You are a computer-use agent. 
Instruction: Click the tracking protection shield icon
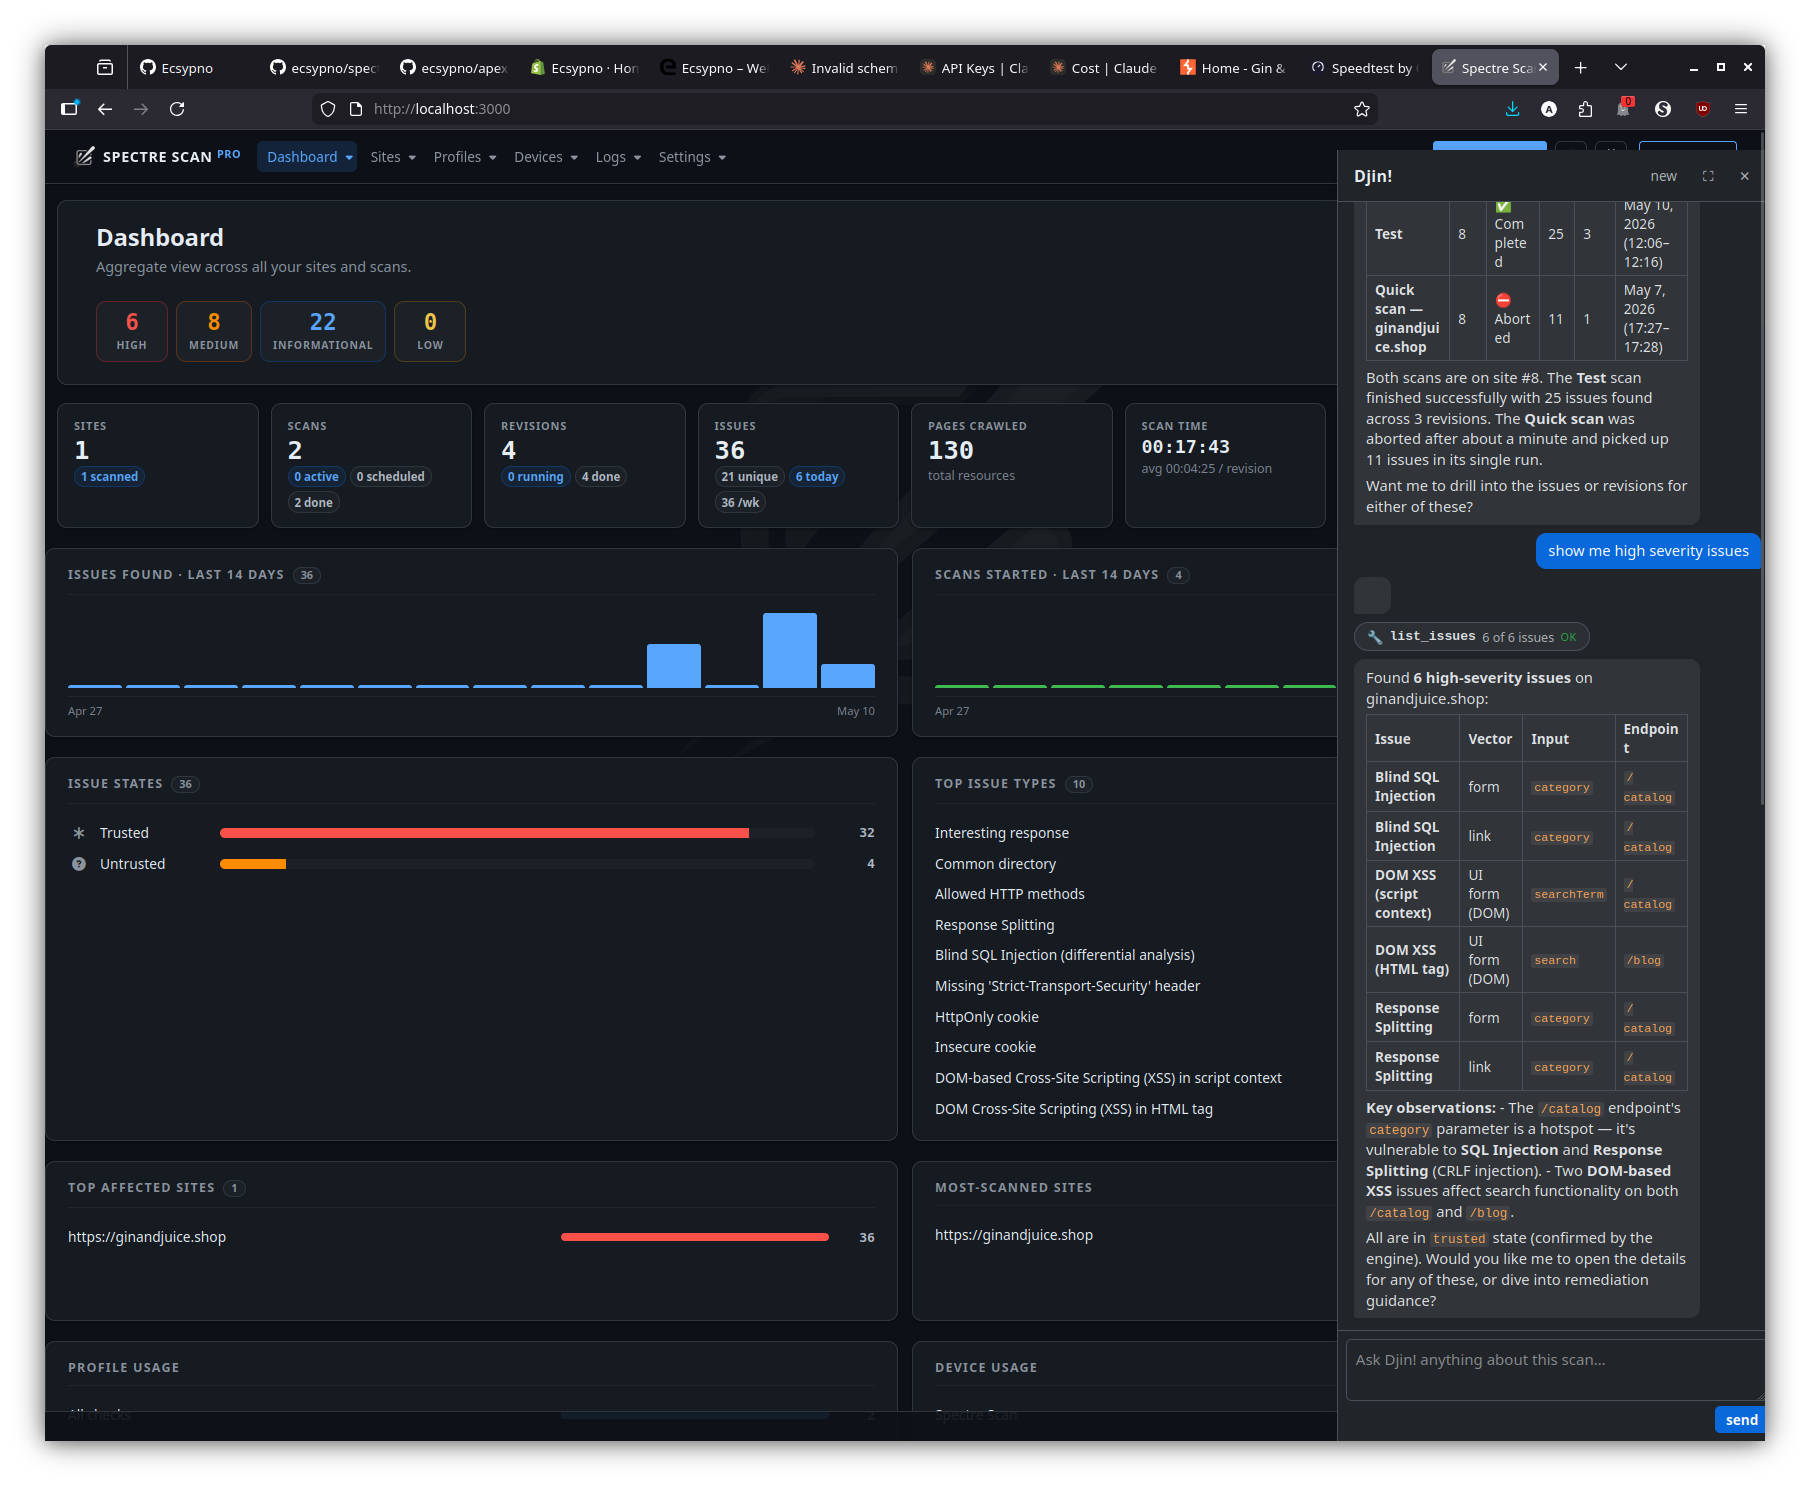click(x=328, y=109)
